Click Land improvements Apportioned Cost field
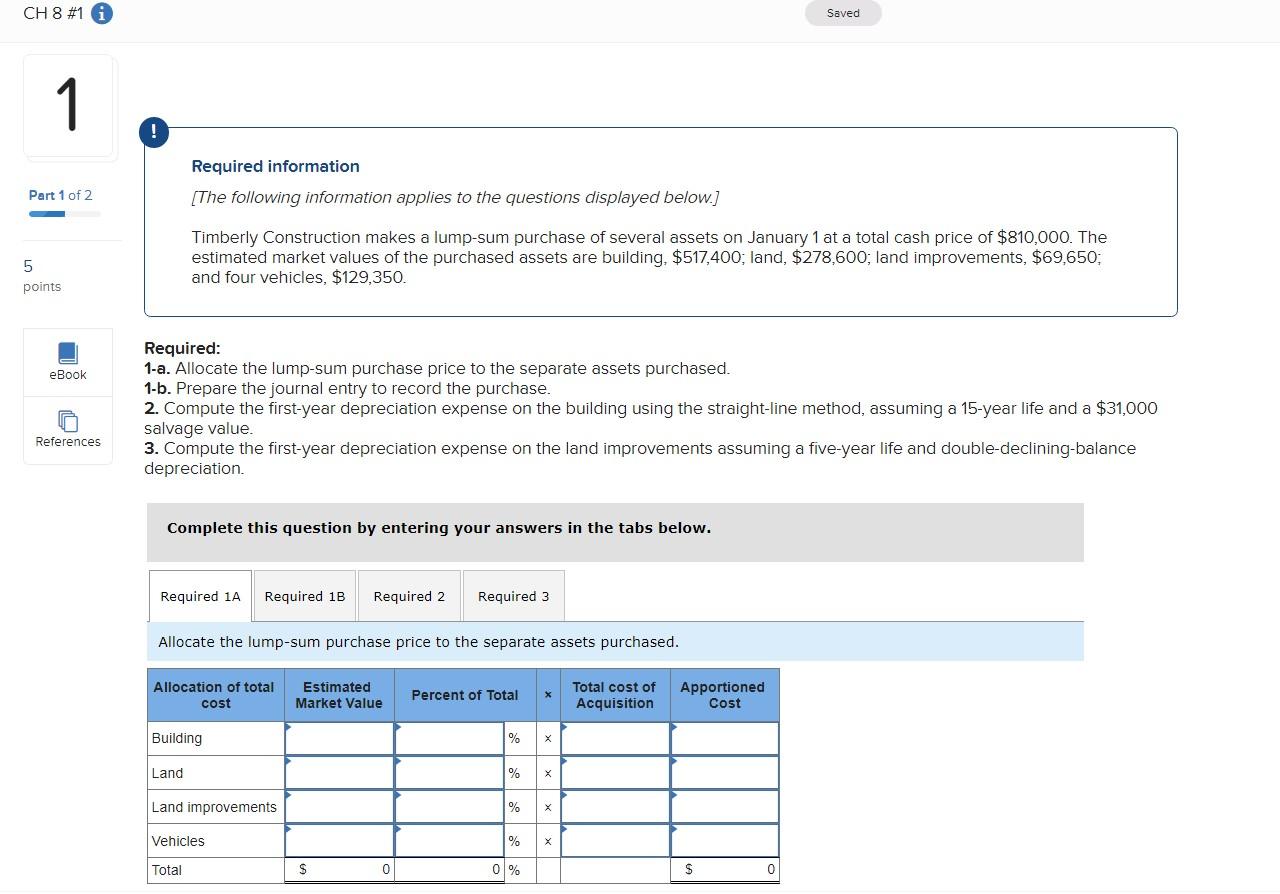Viewport: 1280px width, 894px height. click(x=725, y=807)
